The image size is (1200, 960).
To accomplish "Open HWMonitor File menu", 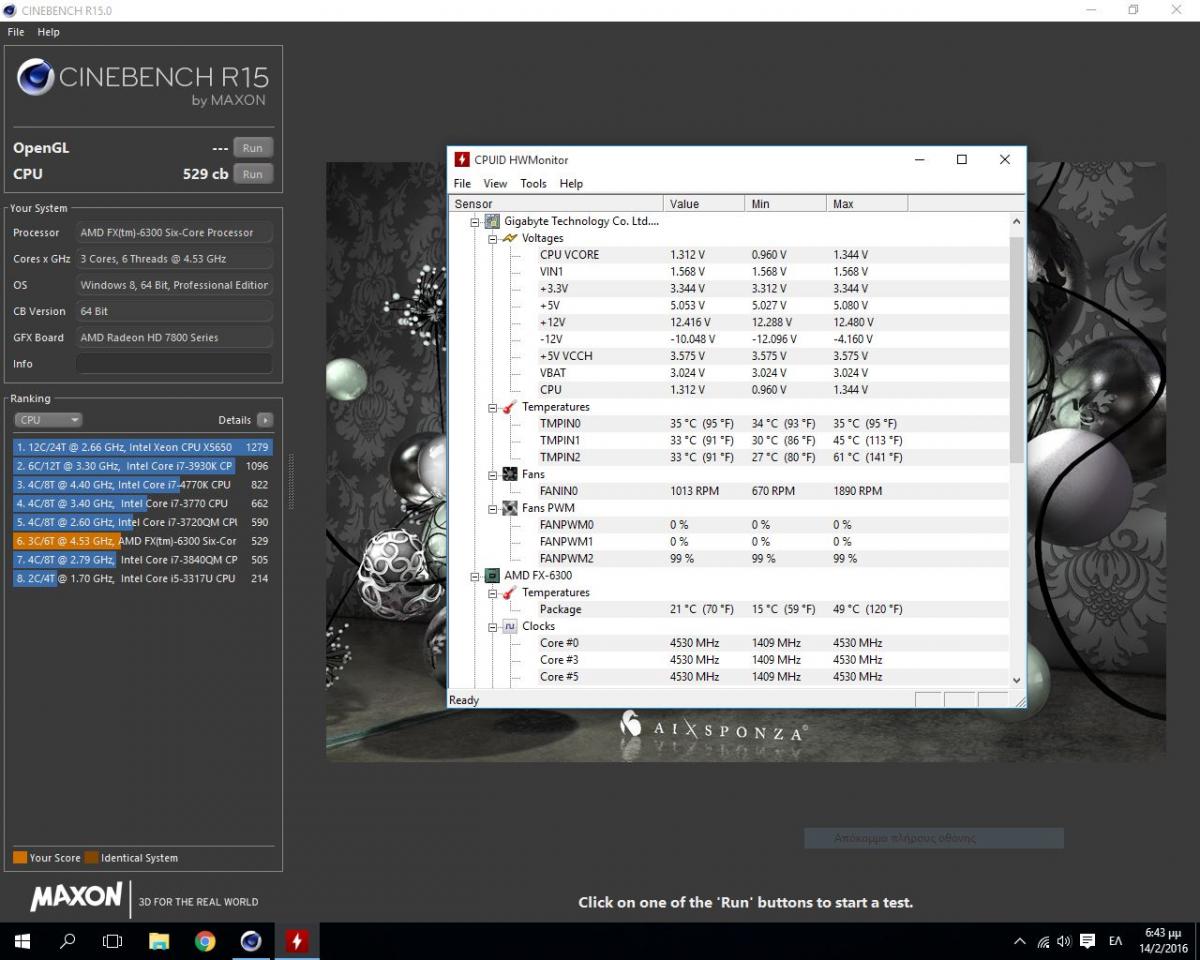I will [x=462, y=184].
